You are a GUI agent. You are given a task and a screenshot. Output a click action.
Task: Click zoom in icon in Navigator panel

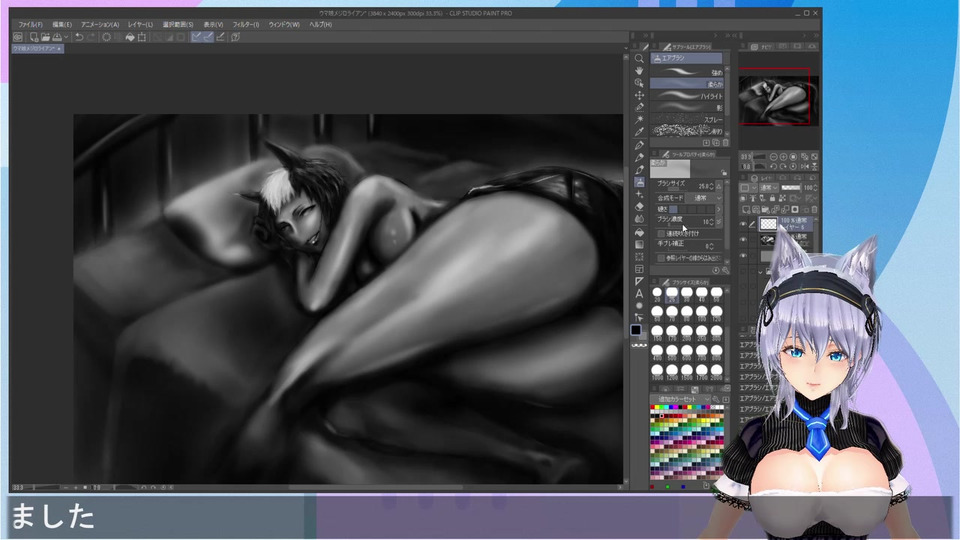click(784, 157)
